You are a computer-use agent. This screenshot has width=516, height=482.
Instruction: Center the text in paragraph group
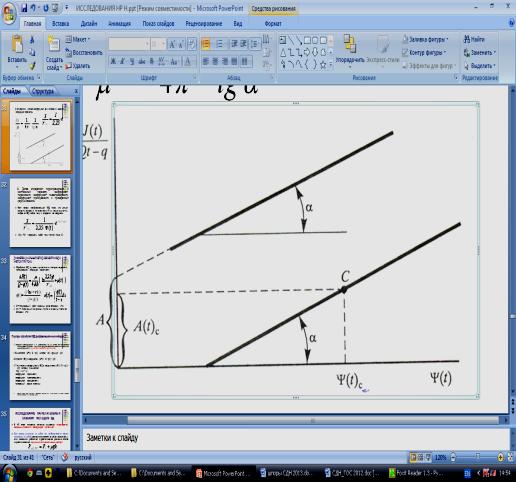pyautogui.click(x=215, y=61)
